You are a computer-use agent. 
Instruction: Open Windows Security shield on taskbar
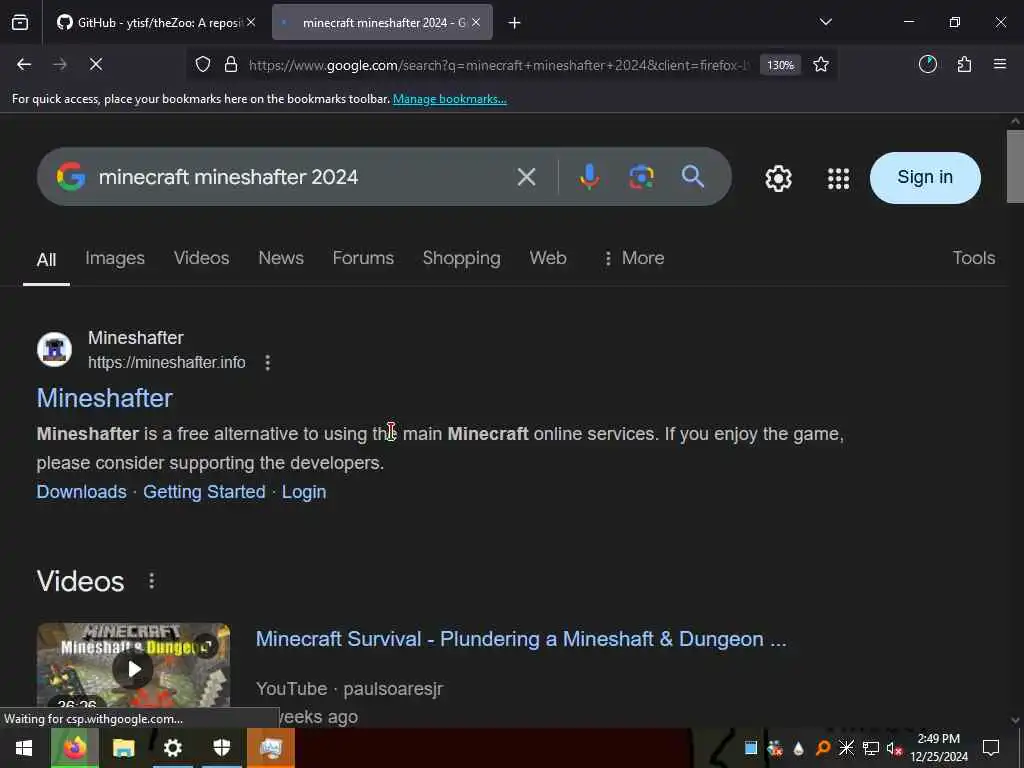click(x=222, y=748)
